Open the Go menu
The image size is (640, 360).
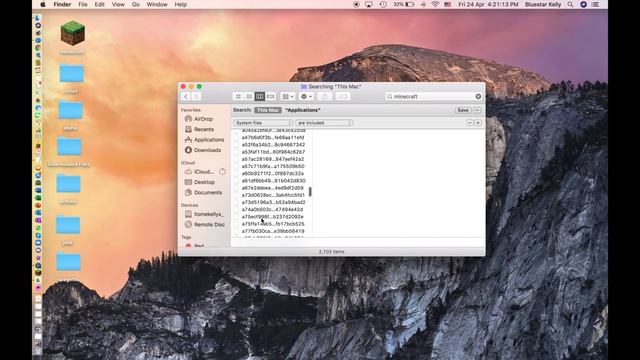[x=136, y=4]
